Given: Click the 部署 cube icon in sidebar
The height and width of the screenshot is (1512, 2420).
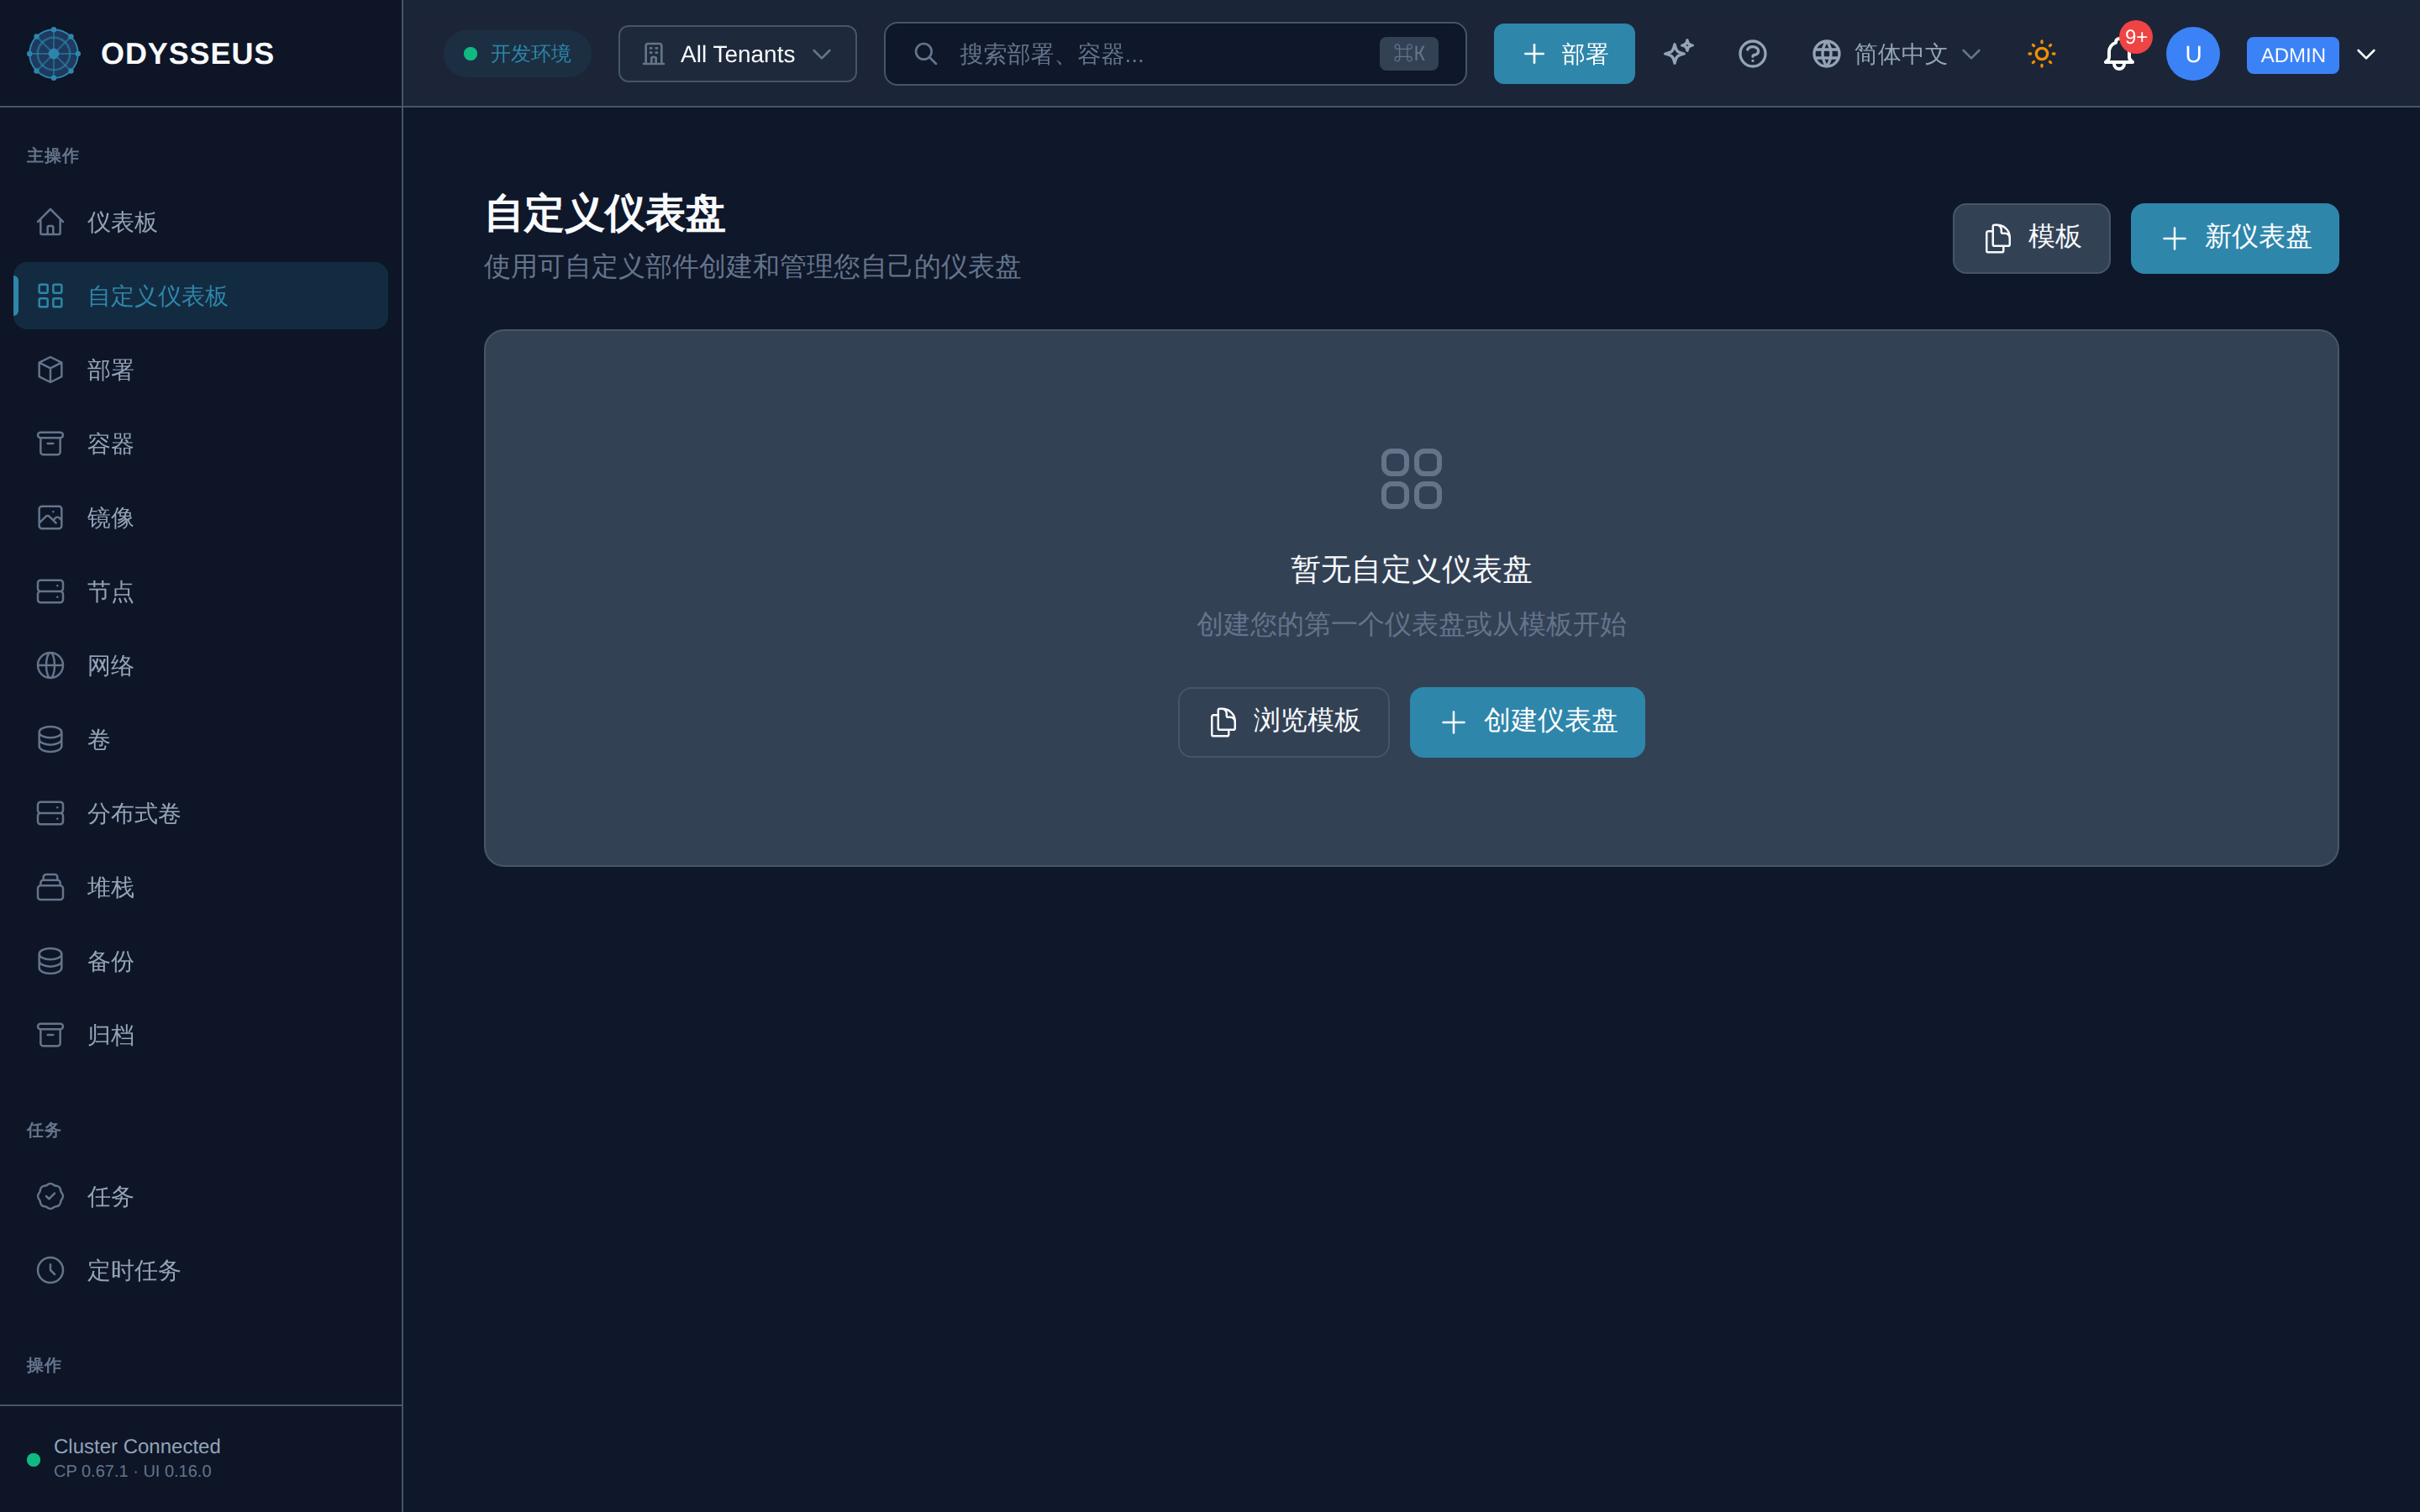Looking at the screenshot, I should 50,370.
